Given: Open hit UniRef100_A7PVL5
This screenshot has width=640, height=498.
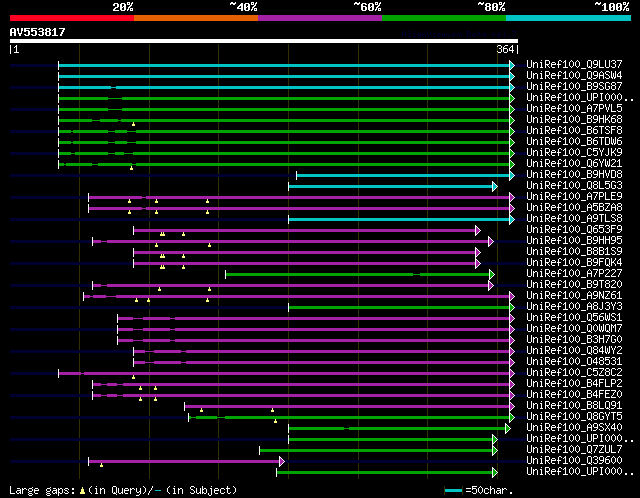Looking at the screenshot, I should 574,108.
